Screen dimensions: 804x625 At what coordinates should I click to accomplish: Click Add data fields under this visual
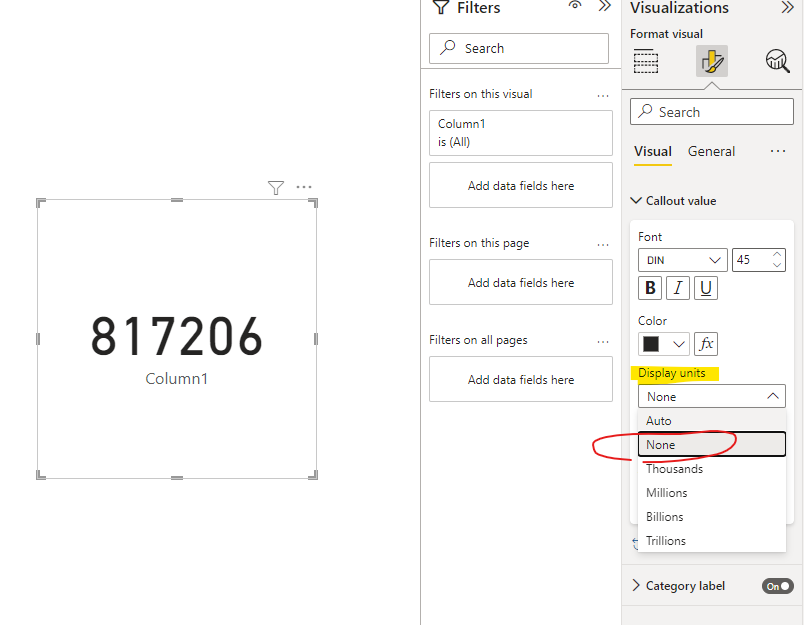521,186
